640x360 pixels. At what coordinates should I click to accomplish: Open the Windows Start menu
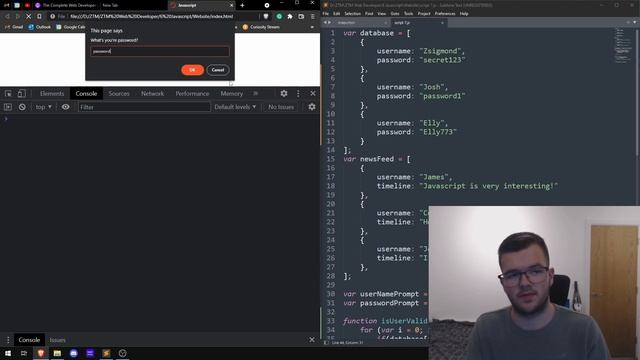click(8, 353)
